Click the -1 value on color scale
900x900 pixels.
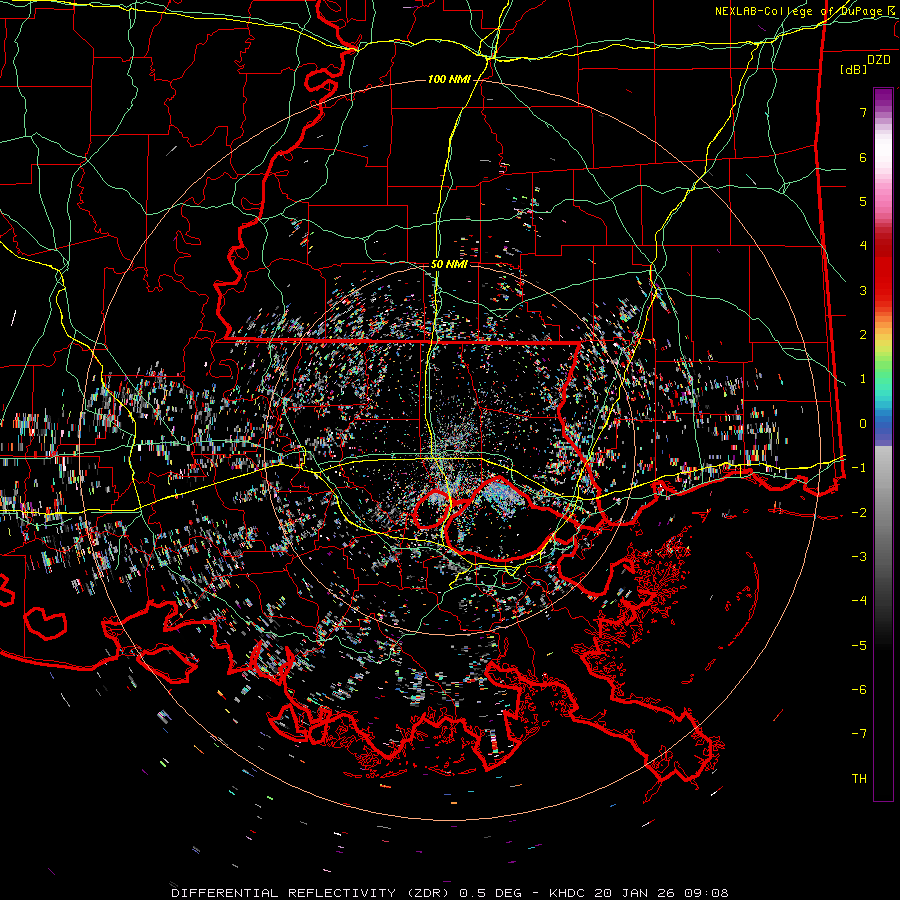click(859, 468)
